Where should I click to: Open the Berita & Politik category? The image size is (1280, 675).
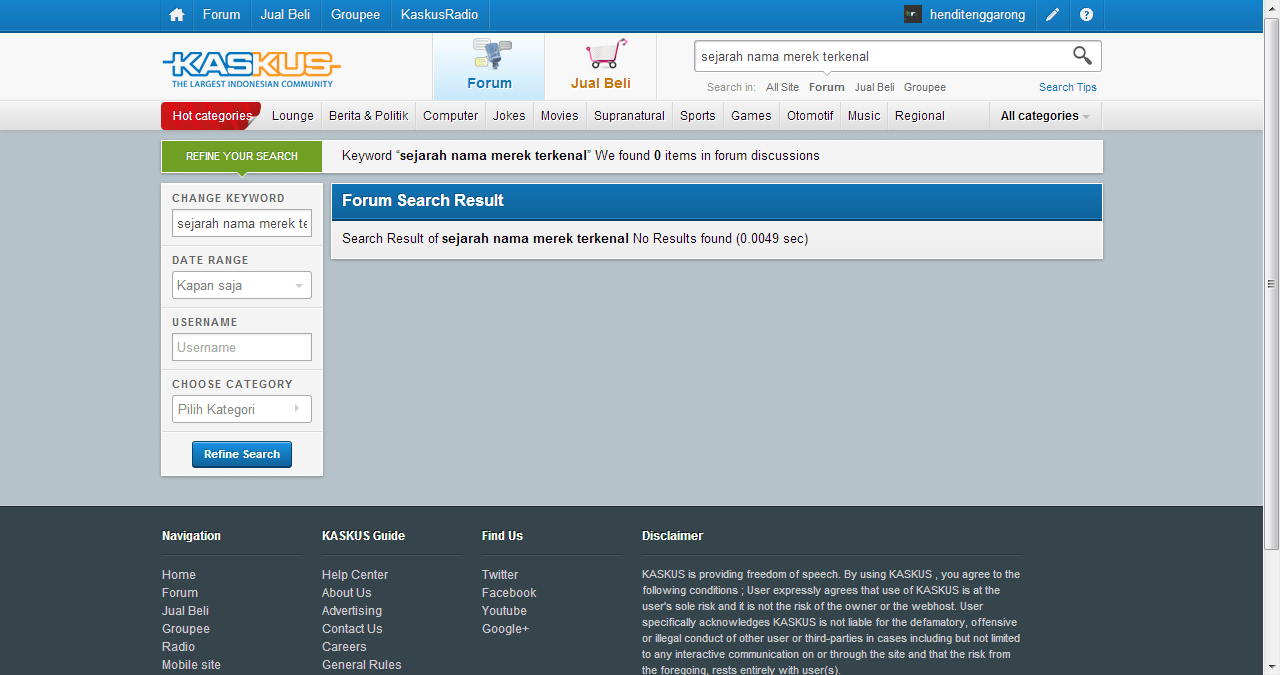(x=368, y=116)
